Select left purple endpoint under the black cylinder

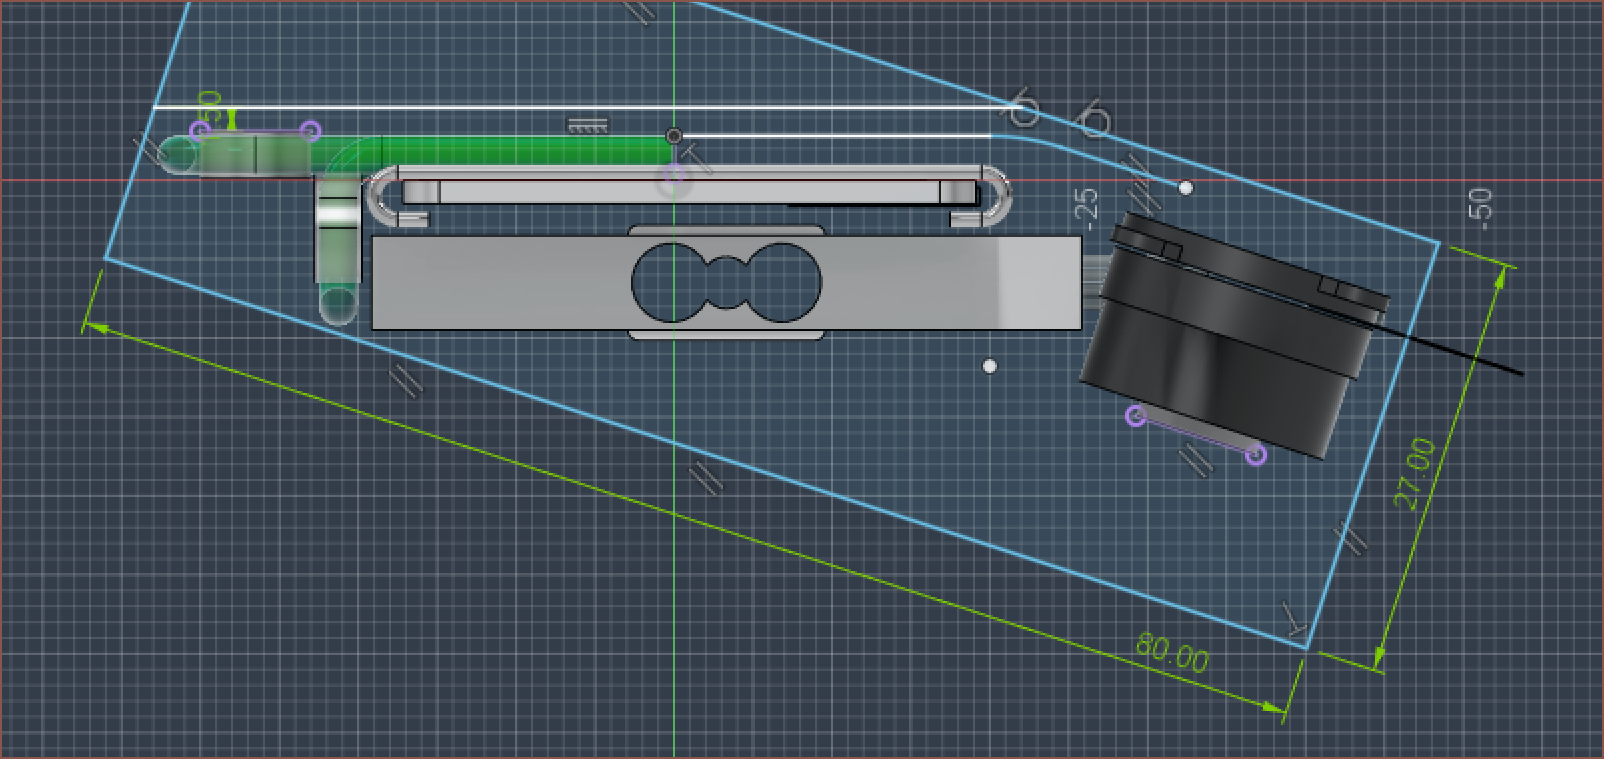pos(1135,415)
